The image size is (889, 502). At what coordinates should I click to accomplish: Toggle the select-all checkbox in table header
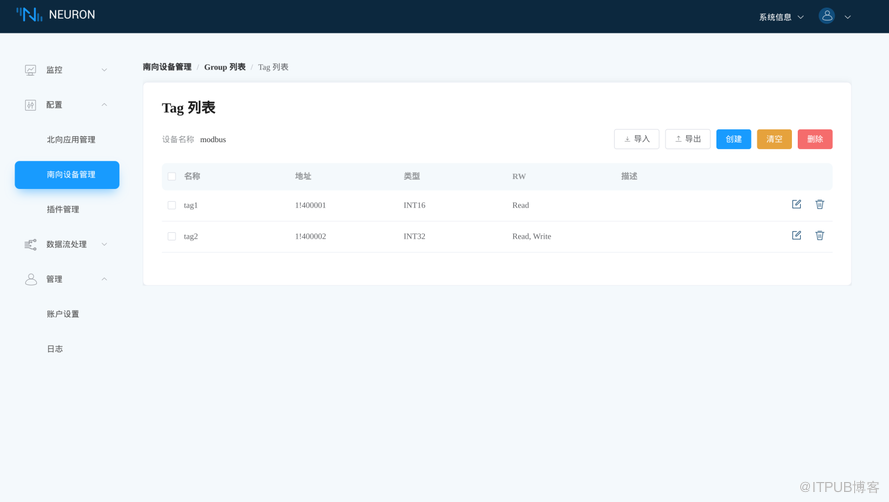[172, 176]
